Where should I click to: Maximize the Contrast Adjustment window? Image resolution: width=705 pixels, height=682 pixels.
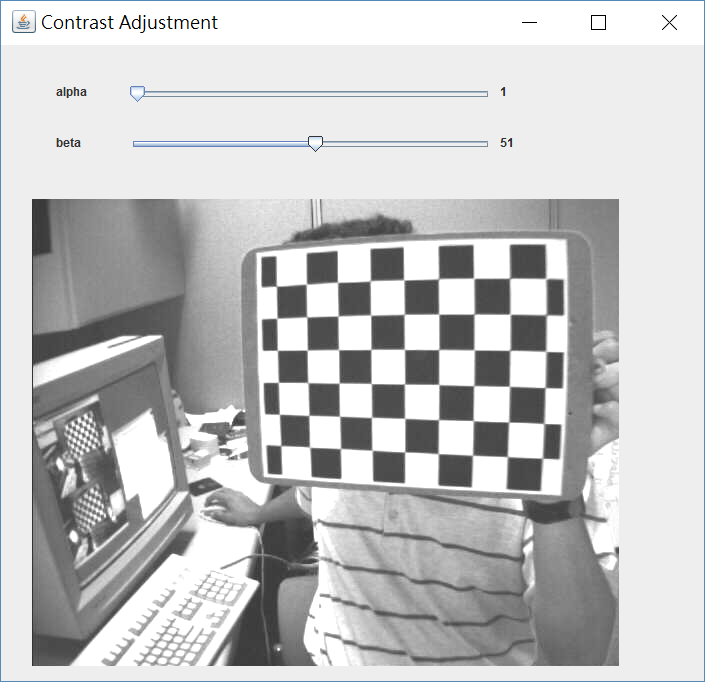pos(598,22)
